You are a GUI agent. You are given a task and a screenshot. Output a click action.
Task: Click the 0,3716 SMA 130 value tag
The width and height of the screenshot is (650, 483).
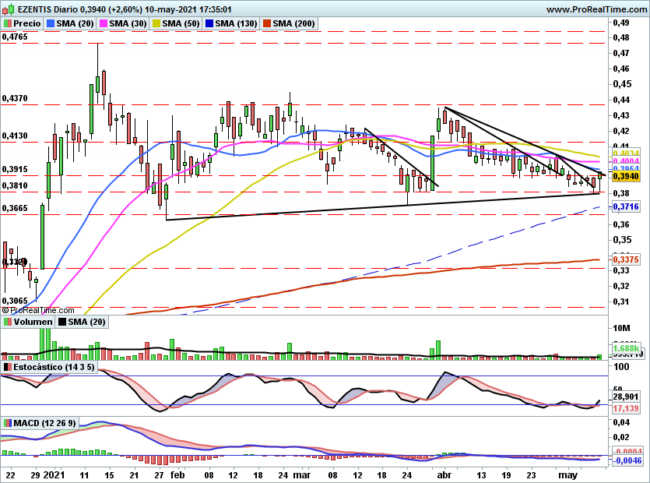pyautogui.click(x=626, y=206)
